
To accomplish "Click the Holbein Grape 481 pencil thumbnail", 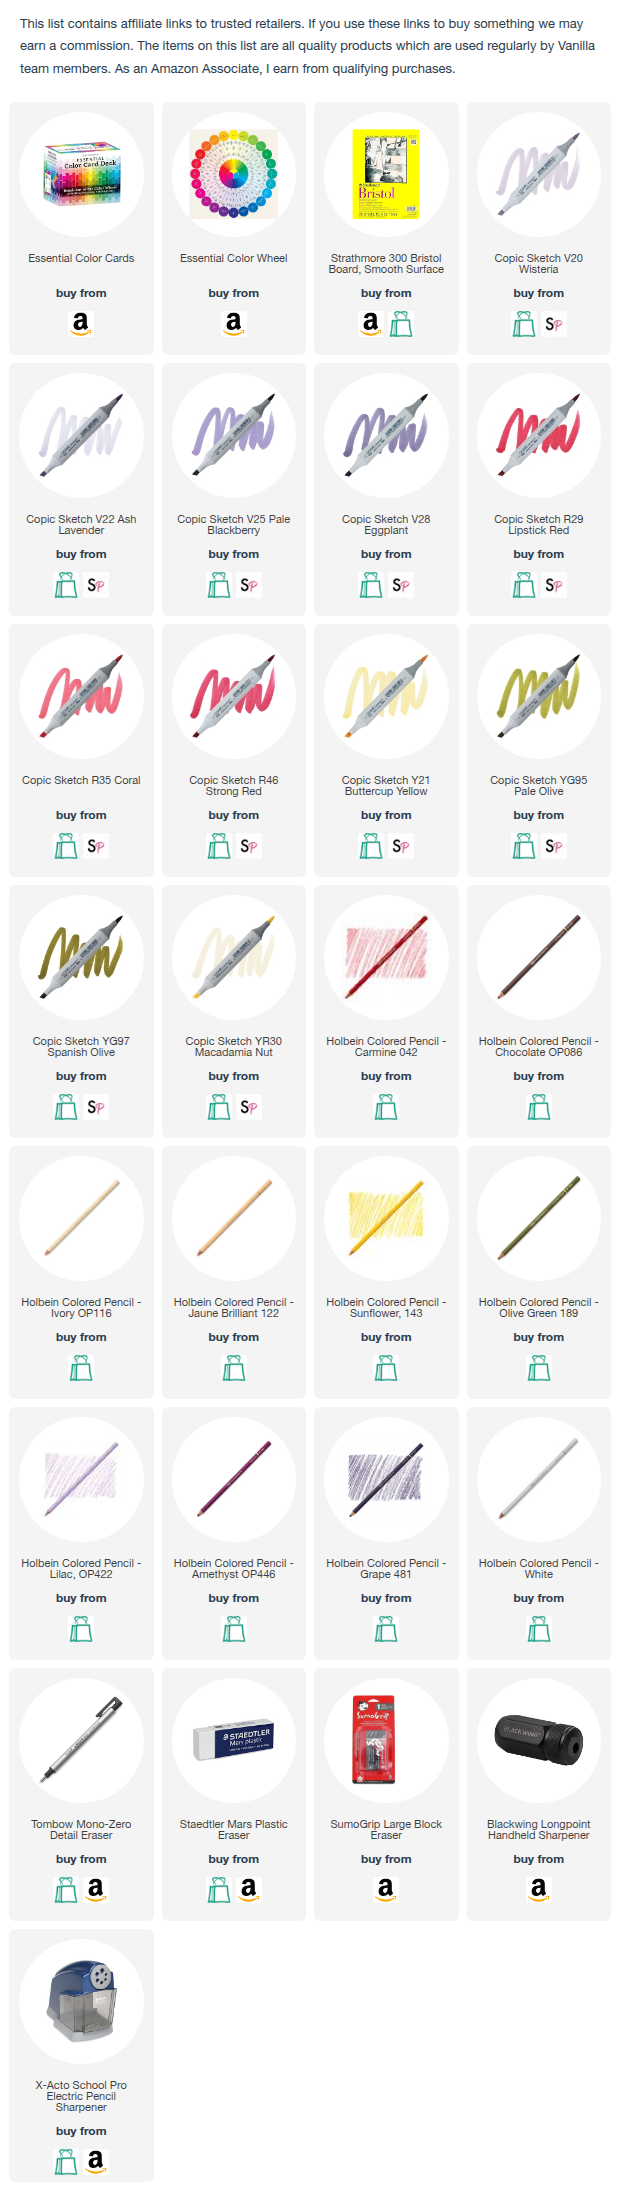I will pos(386,1480).
